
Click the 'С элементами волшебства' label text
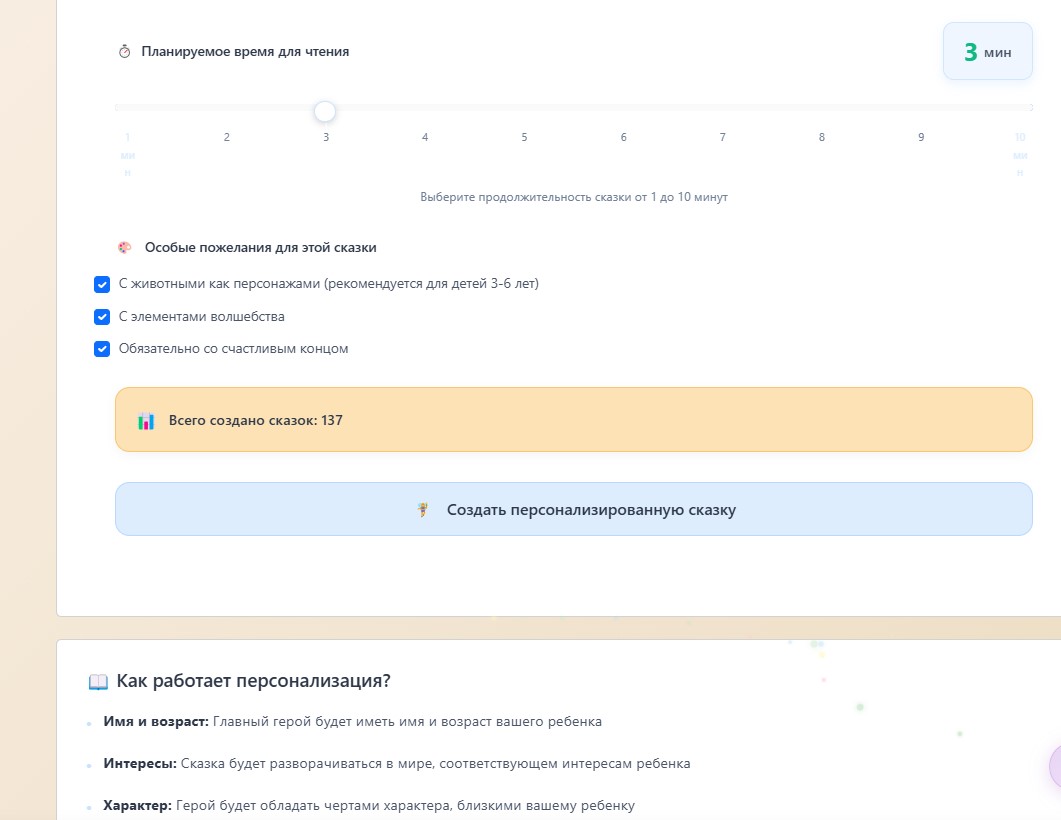[202, 317]
